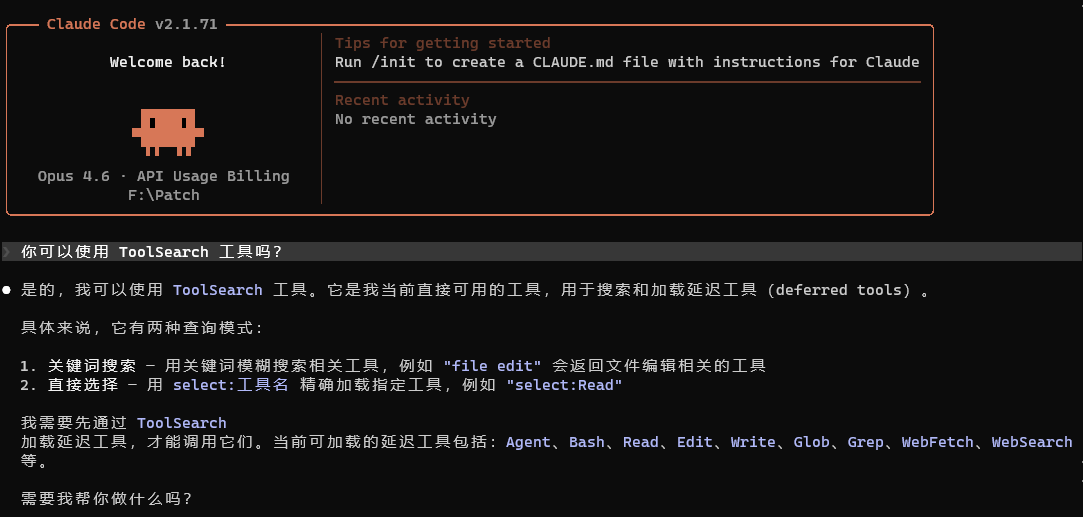Click the "select:Read" example string
Viewport: 1083px width, 517px height.
point(564,385)
